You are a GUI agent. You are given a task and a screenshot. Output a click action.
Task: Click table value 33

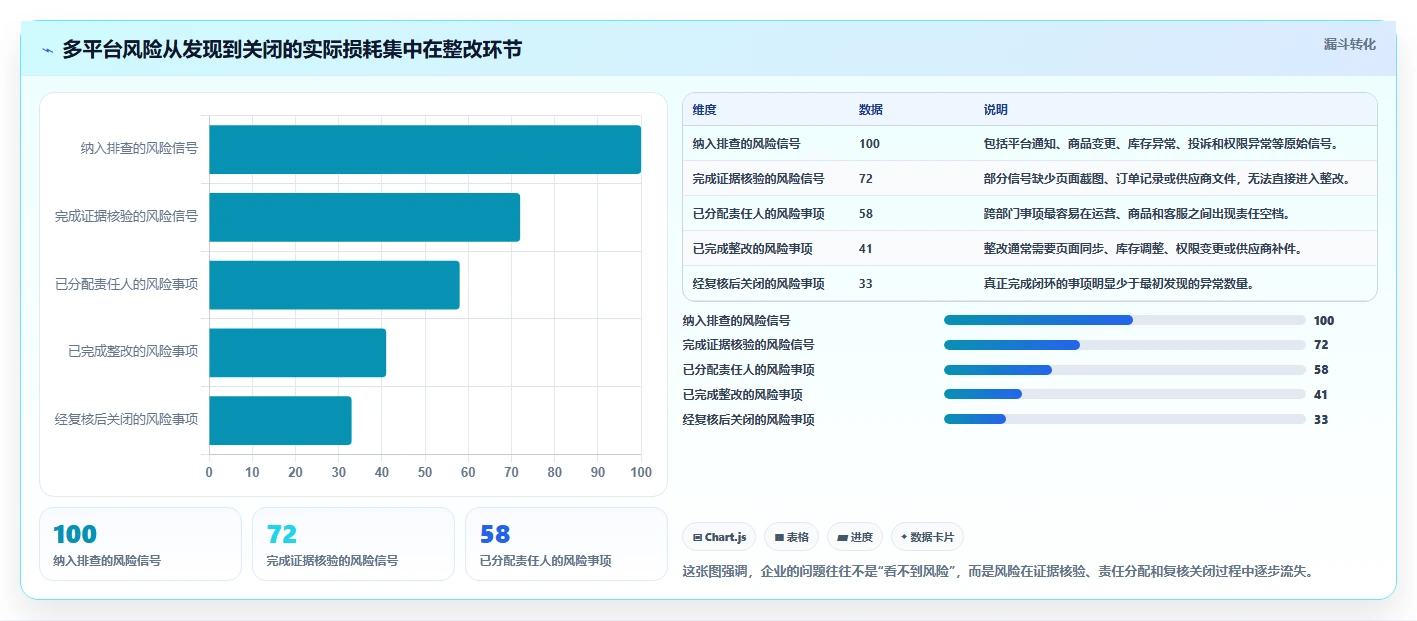866,284
